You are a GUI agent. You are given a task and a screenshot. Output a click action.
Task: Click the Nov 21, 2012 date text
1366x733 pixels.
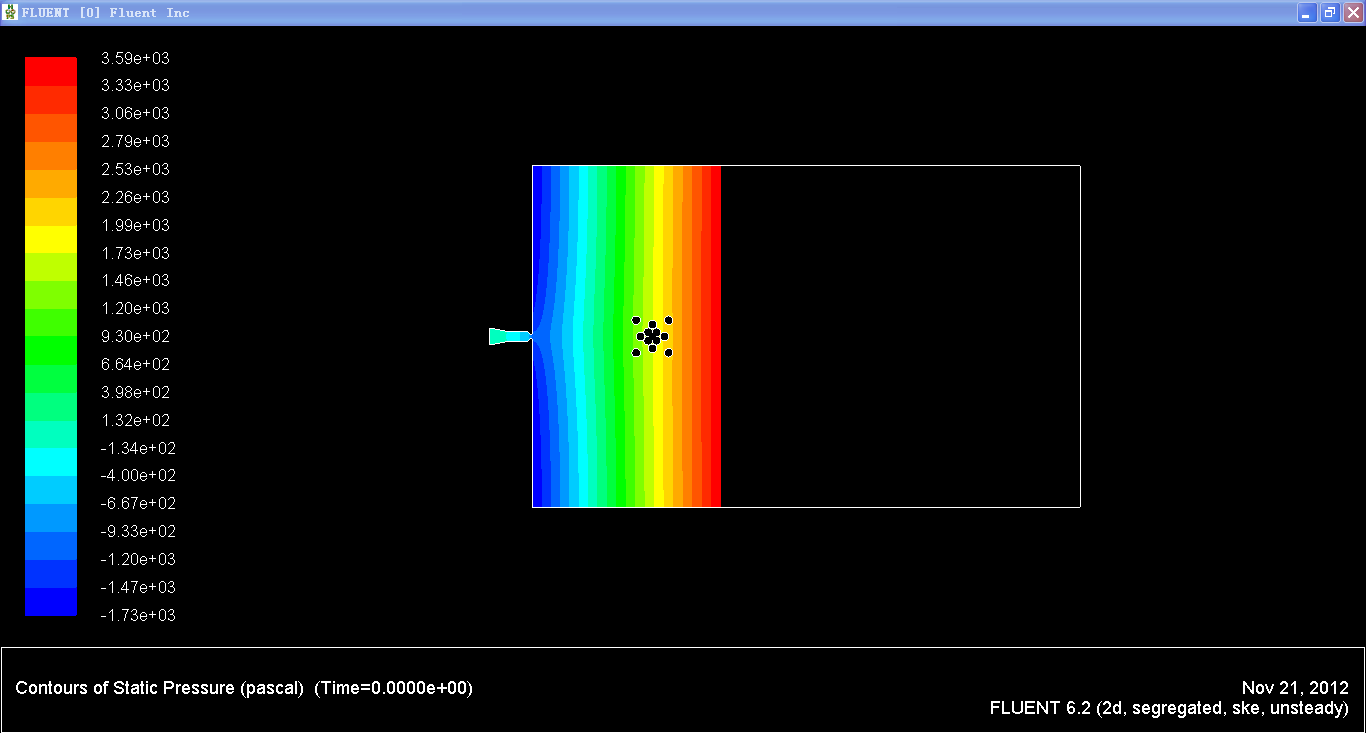tap(1295, 688)
